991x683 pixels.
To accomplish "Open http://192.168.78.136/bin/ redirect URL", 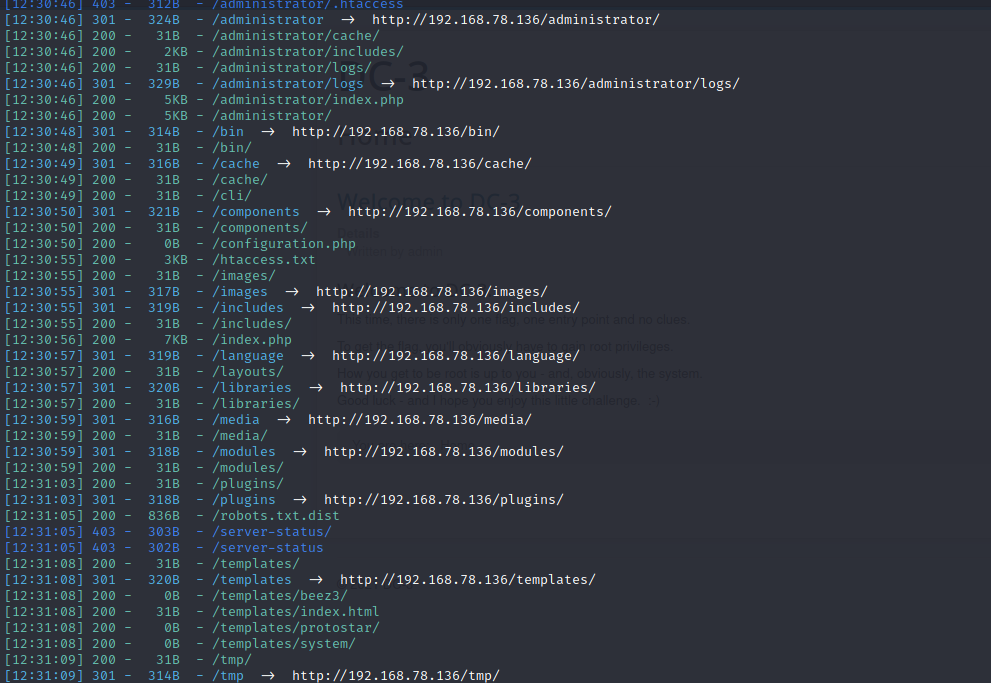I will [x=396, y=132].
